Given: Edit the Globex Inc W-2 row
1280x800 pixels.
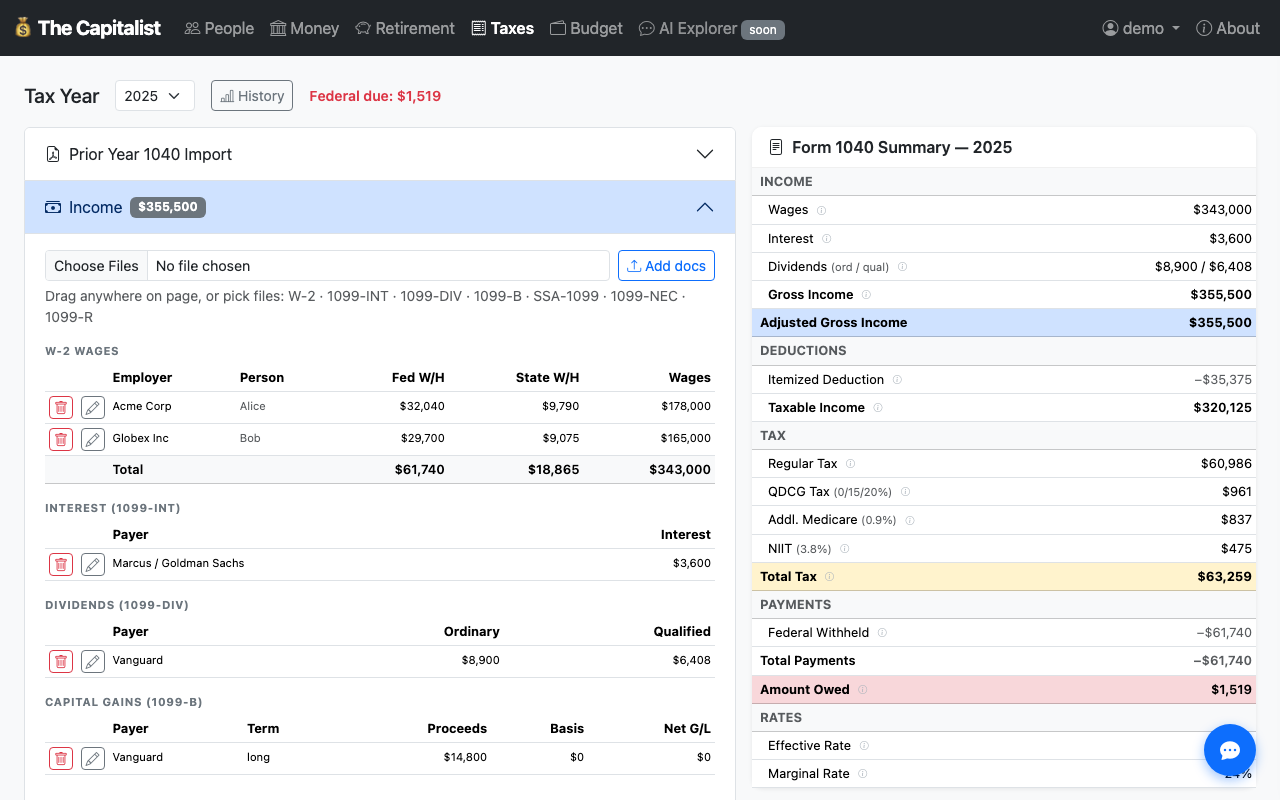Looking at the screenshot, I should coord(92,439).
